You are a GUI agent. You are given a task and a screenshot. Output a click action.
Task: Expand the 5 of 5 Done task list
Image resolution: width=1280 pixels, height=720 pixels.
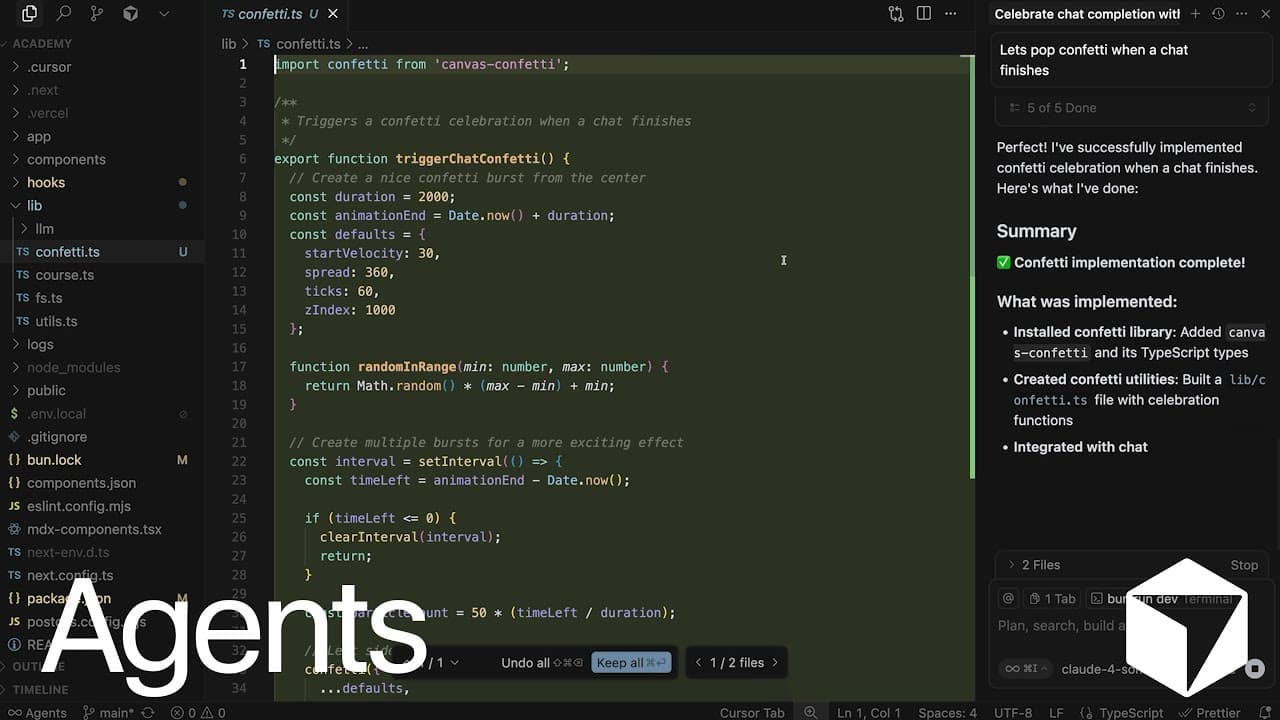[1132, 108]
